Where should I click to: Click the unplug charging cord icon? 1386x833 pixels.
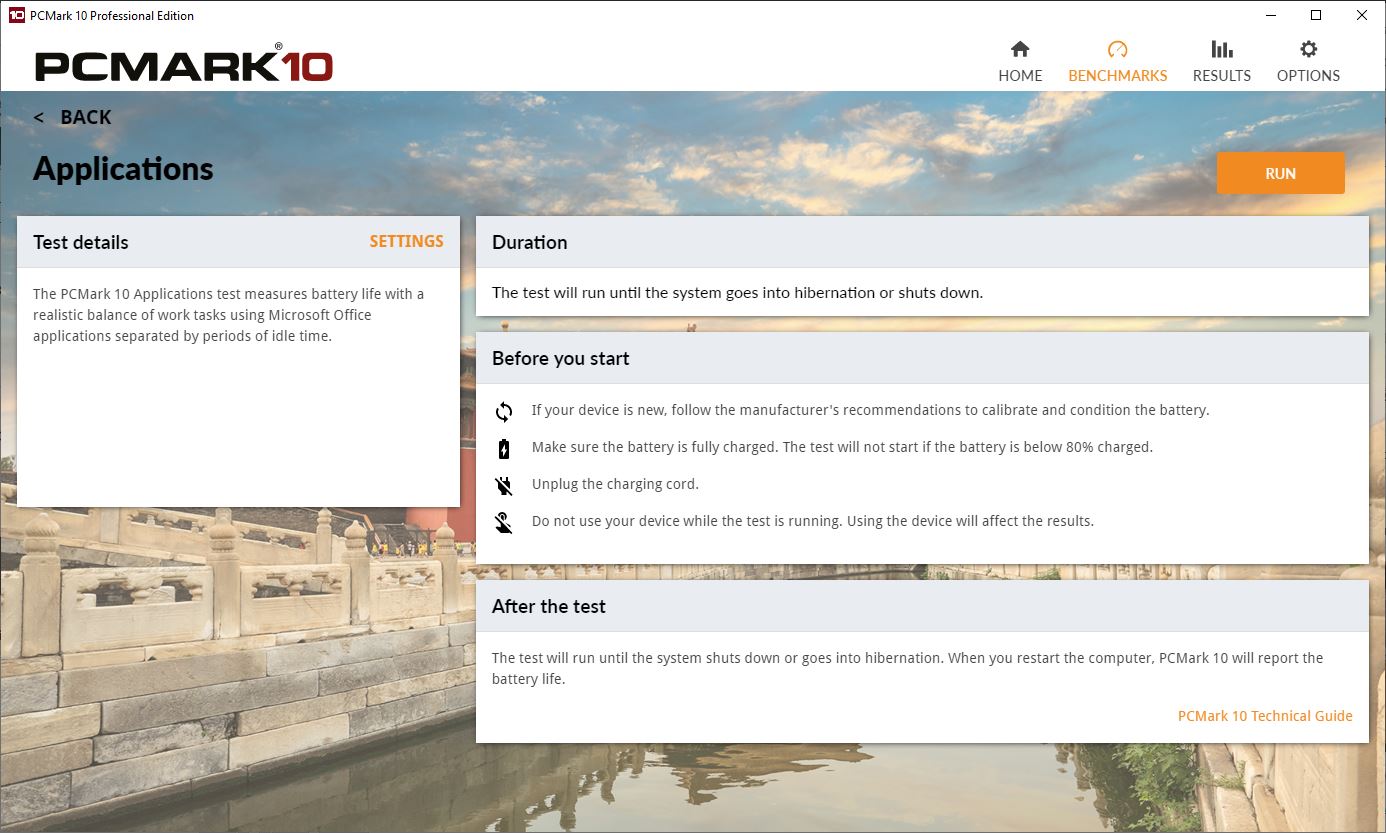[504, 485]
